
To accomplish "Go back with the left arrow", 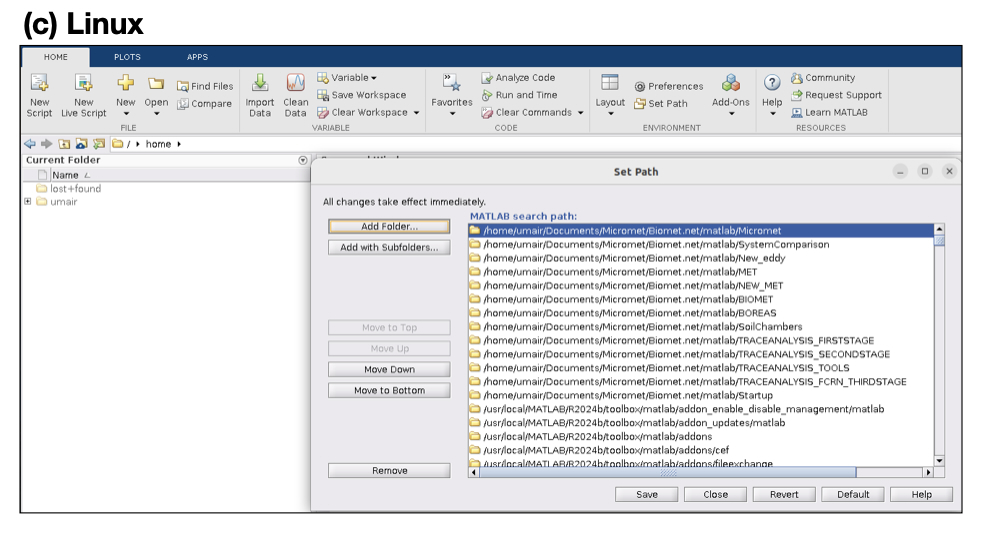I will coord(30,144).
